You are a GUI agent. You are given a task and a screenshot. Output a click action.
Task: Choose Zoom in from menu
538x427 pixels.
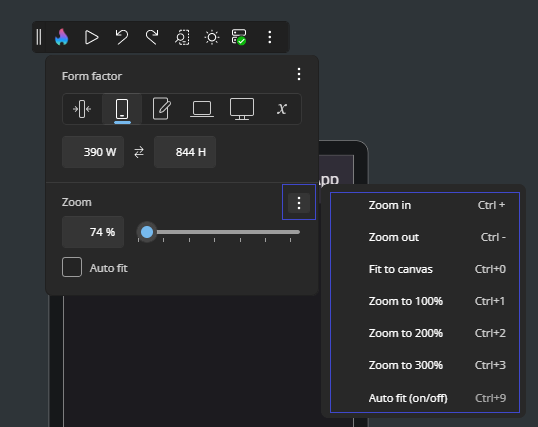[x=425, y=205]
